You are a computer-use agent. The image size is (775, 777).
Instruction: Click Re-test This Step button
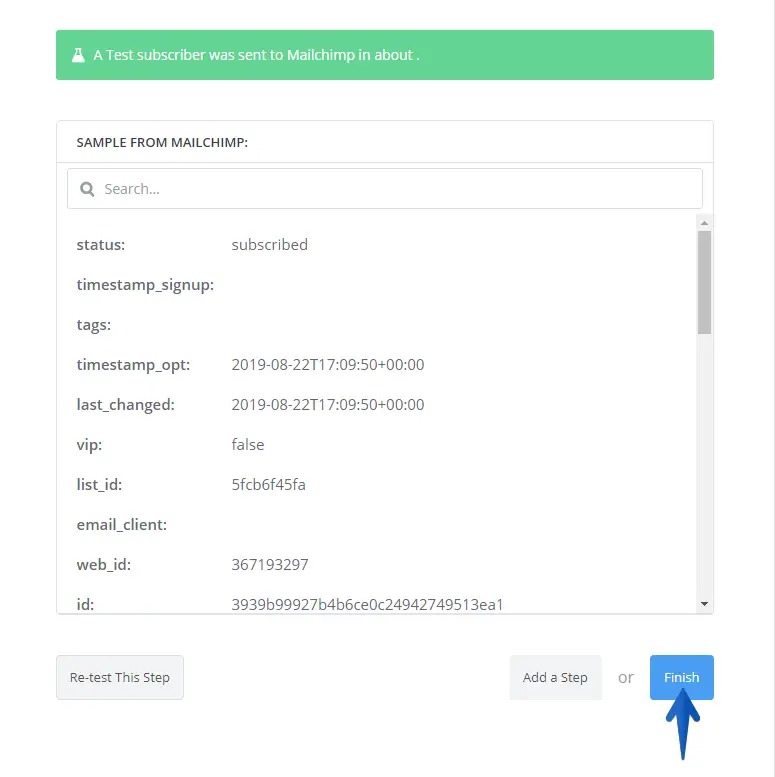(120, 677)
